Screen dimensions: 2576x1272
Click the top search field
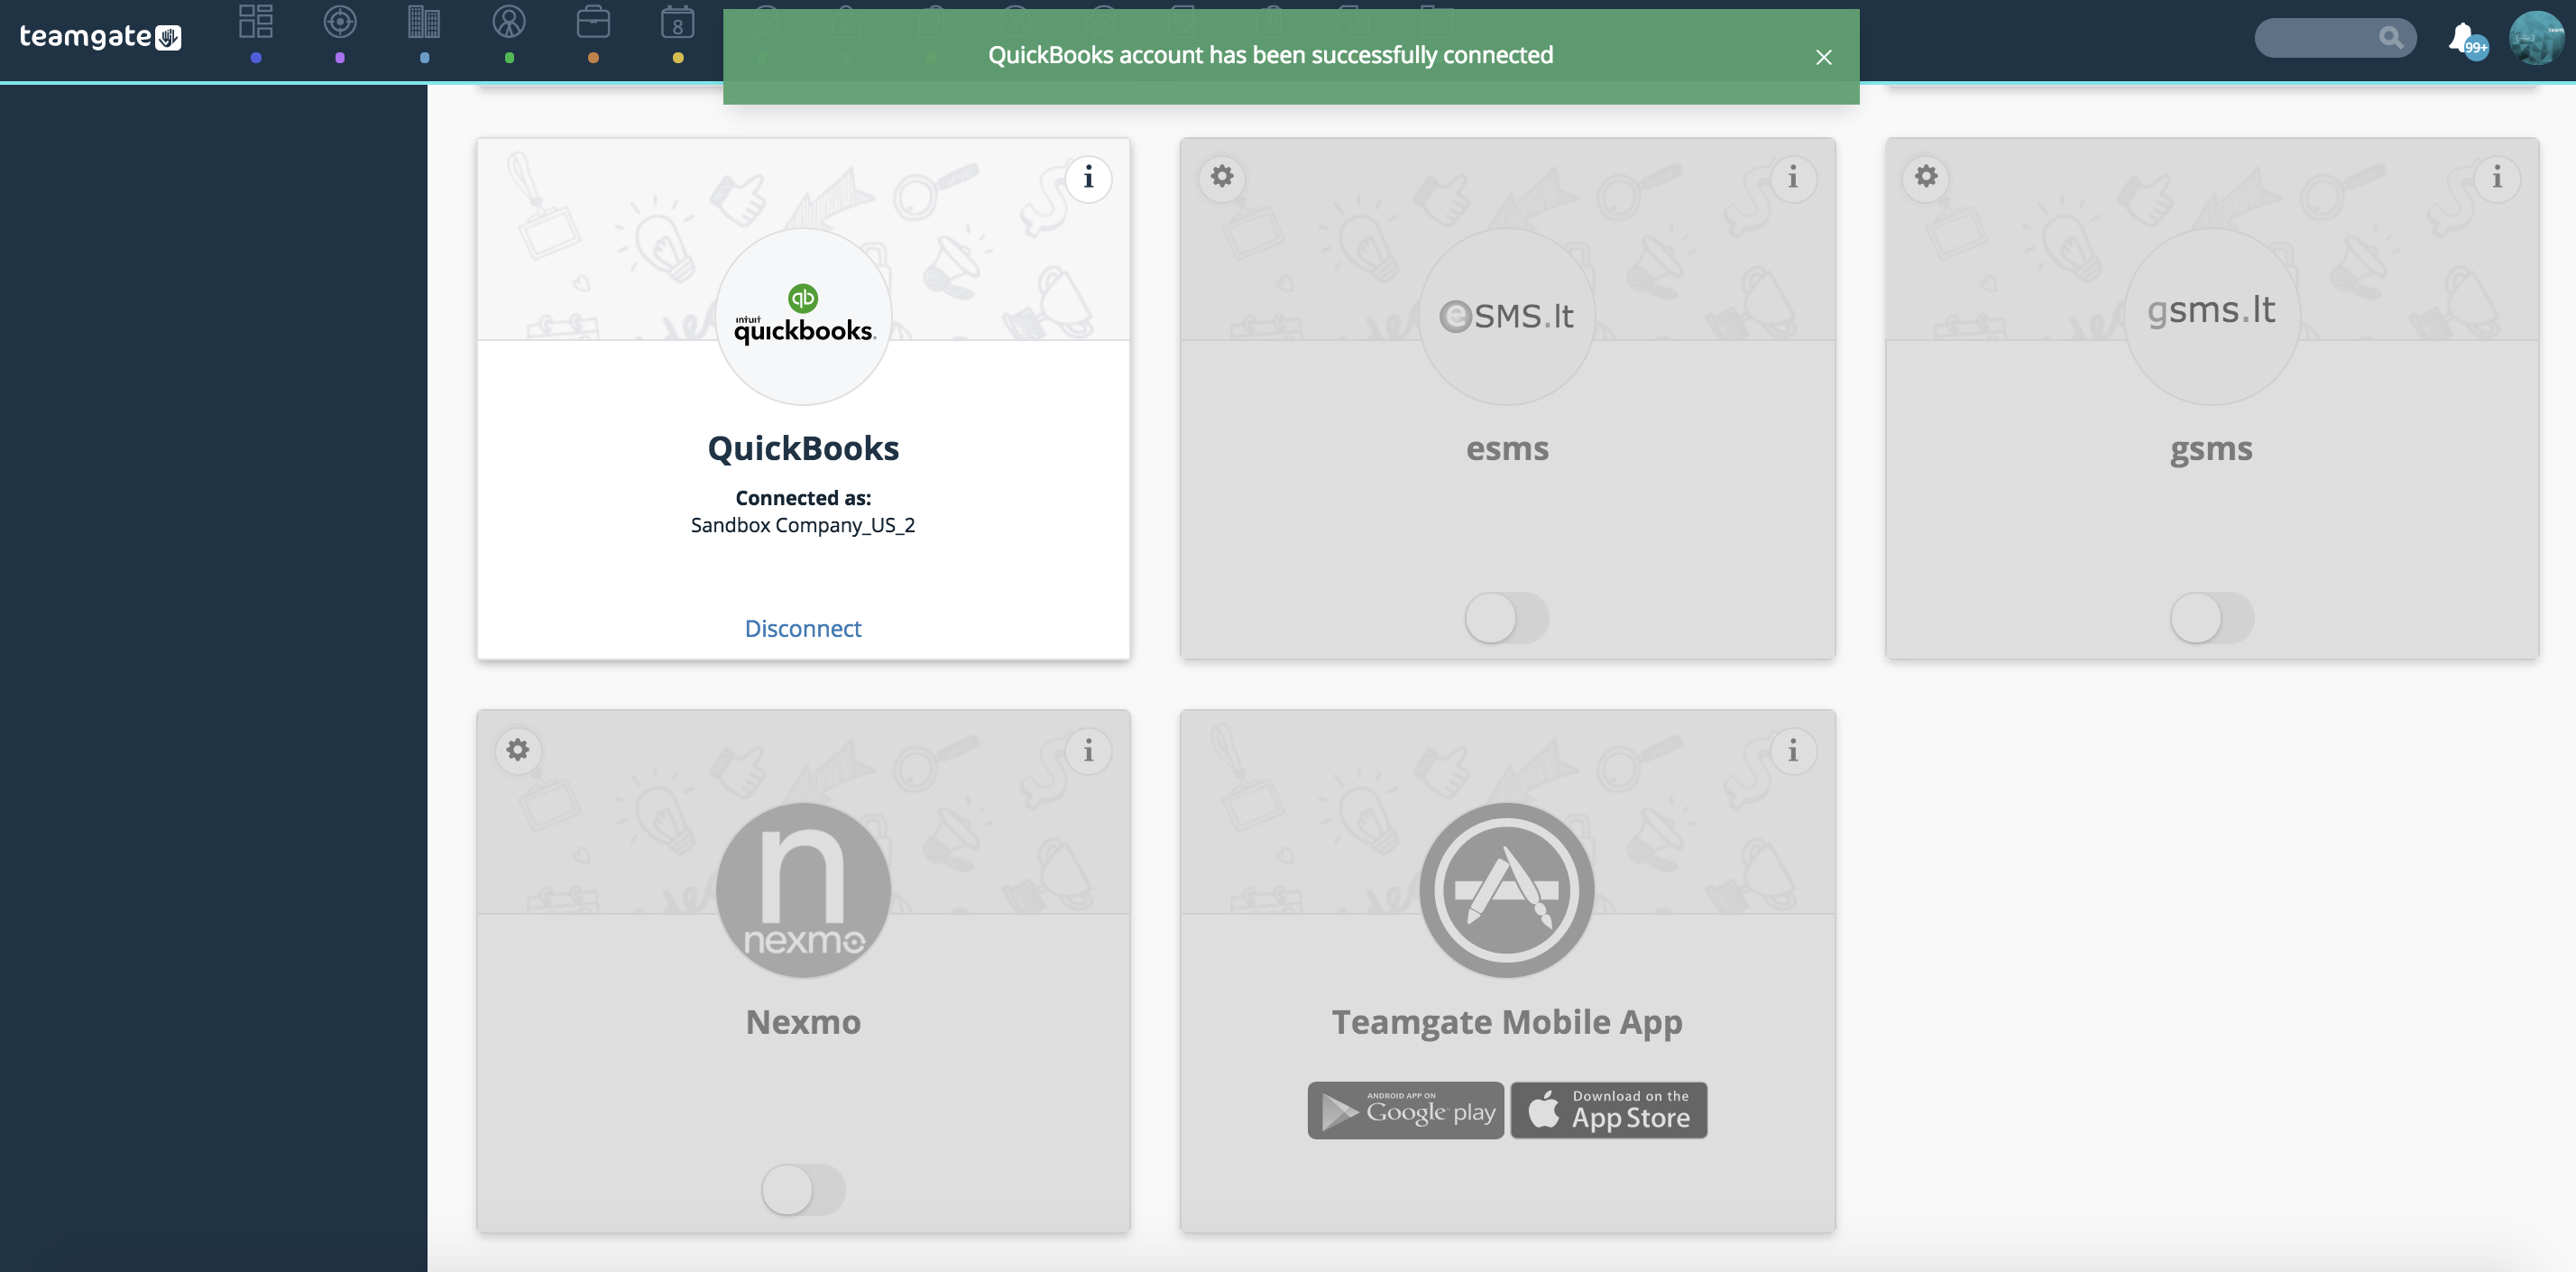2335,38
